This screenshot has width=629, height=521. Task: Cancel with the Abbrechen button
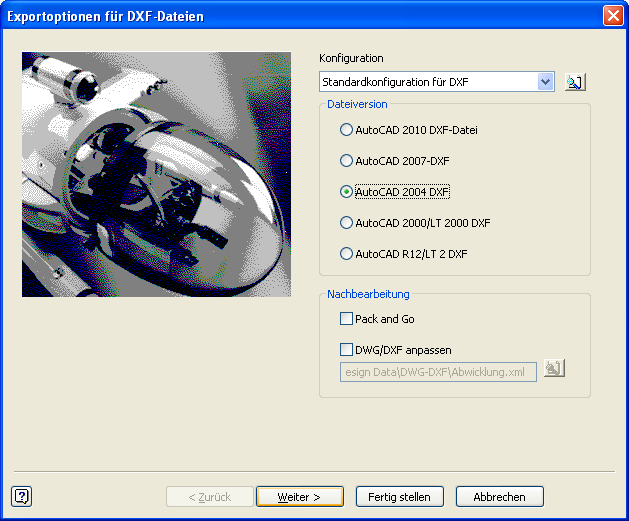point(499,497)
